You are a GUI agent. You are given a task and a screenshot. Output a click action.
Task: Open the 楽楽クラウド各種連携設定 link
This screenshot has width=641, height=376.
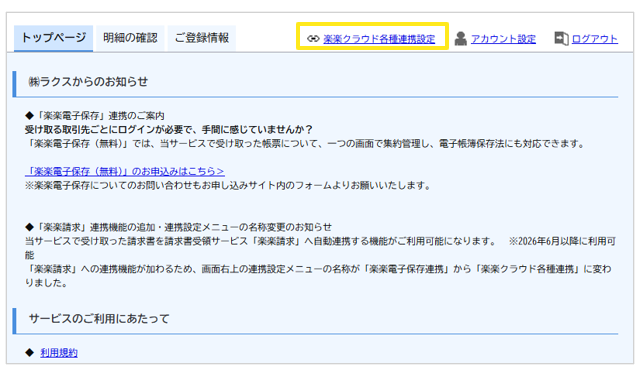pyautogui.click(x=379, y=39)
